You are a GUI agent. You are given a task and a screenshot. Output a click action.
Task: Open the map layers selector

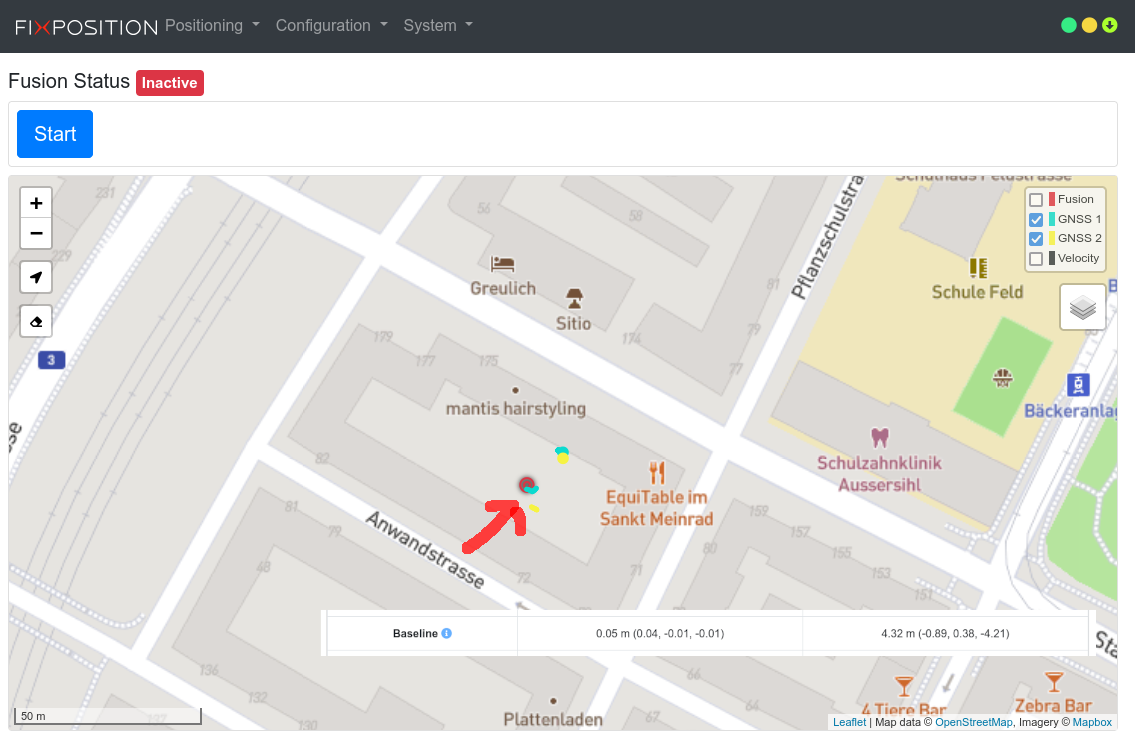[x=1083, y=307]
